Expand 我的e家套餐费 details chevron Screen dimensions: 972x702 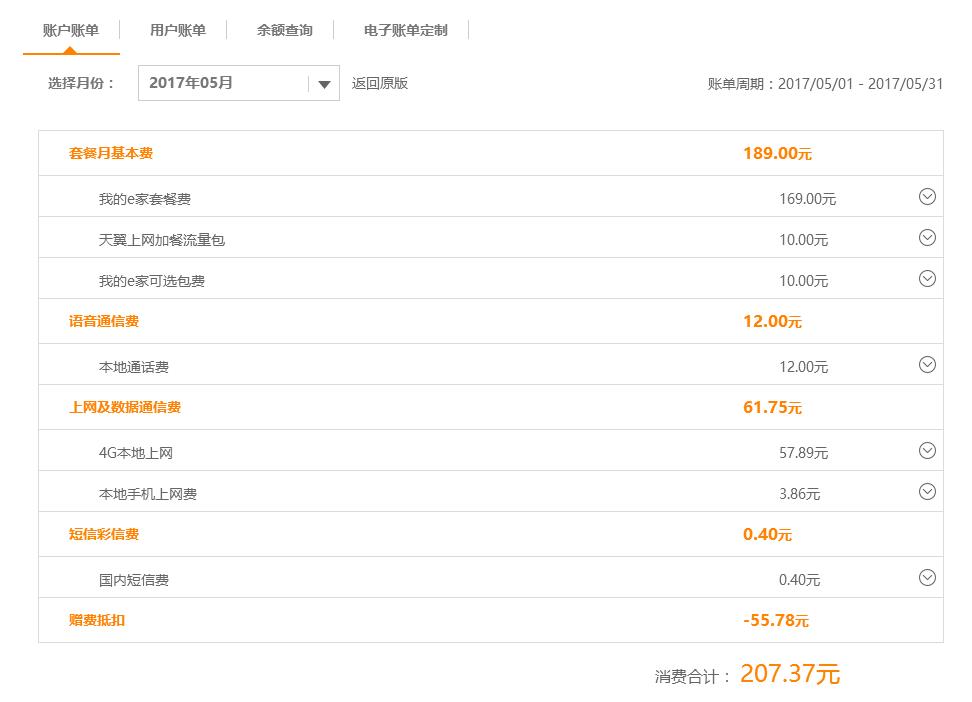click(927, 197)
